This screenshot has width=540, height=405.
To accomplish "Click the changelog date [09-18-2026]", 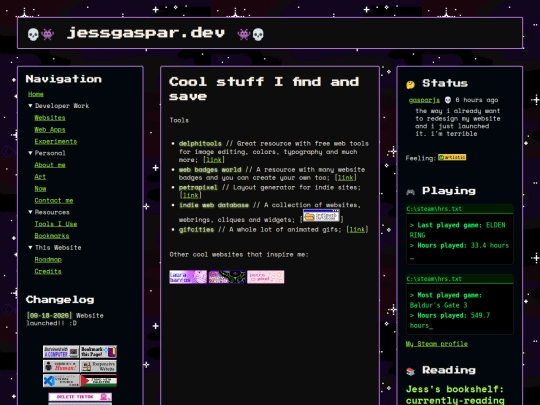I will (x=49, y=315).
